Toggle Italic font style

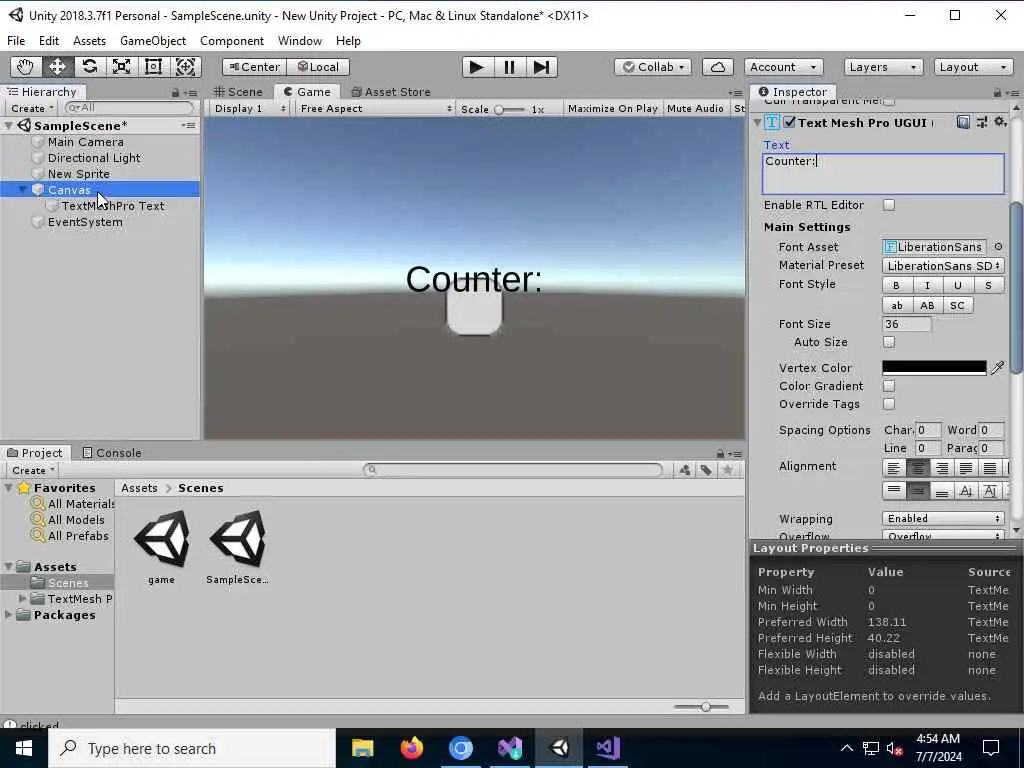(927, 285)
